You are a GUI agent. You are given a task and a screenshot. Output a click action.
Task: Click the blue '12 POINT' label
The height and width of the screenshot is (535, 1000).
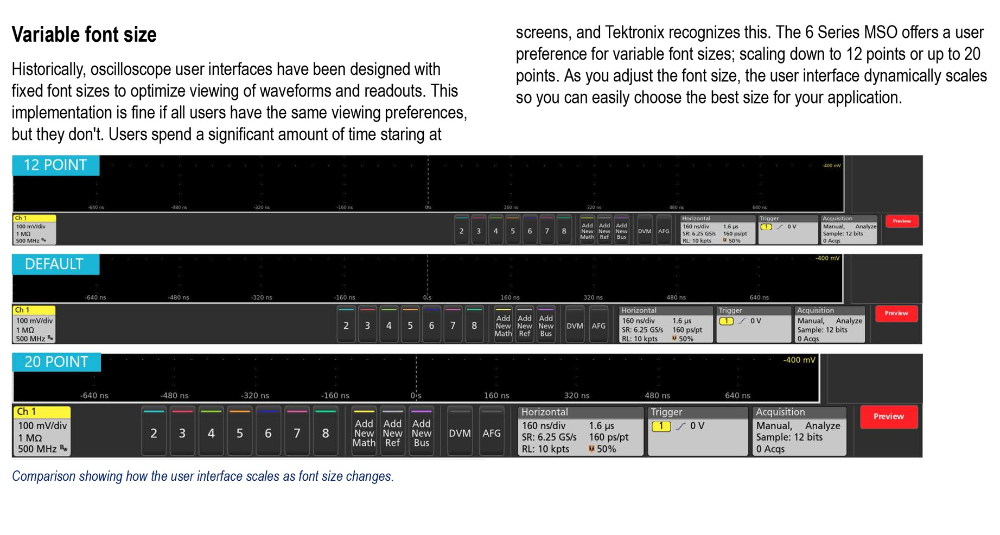click(55, 165)
